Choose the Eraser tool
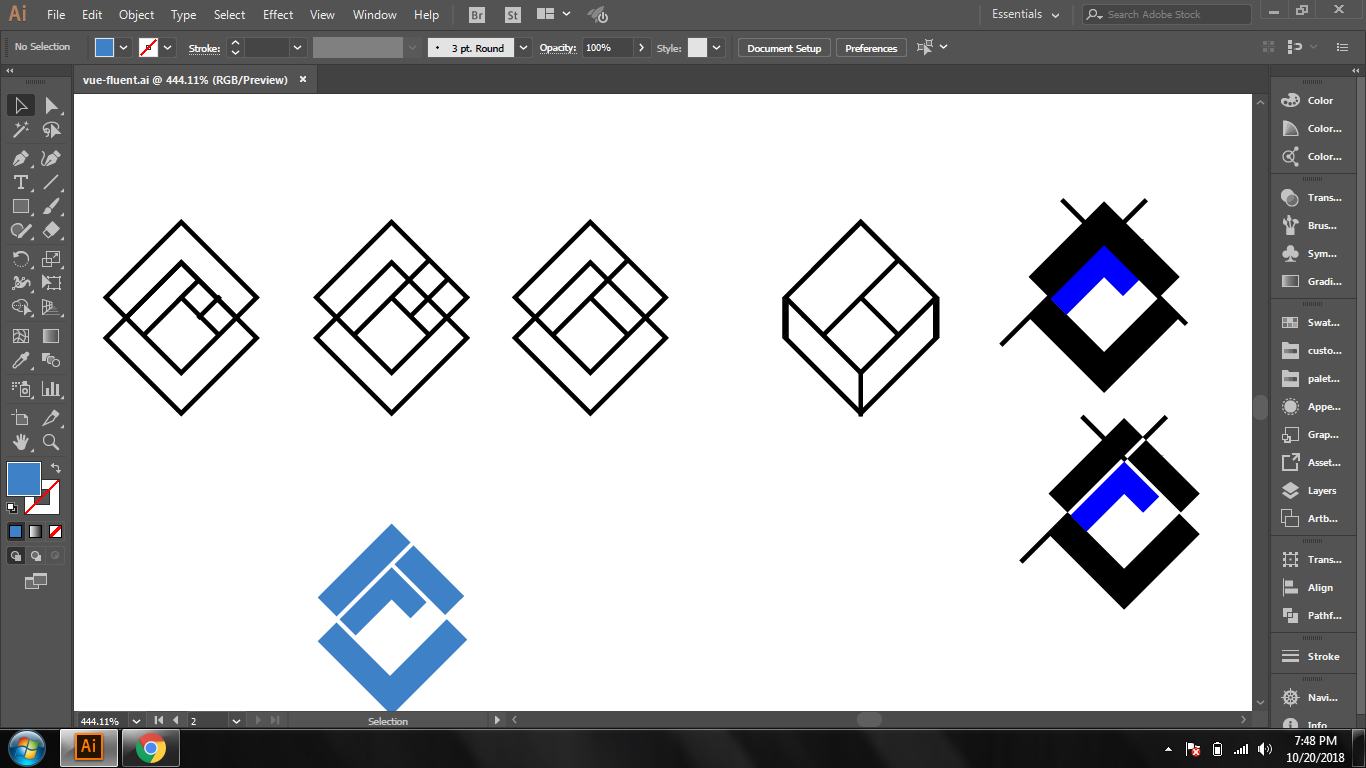Screen dimensions: 1366x768 click(x=51, y=230)
